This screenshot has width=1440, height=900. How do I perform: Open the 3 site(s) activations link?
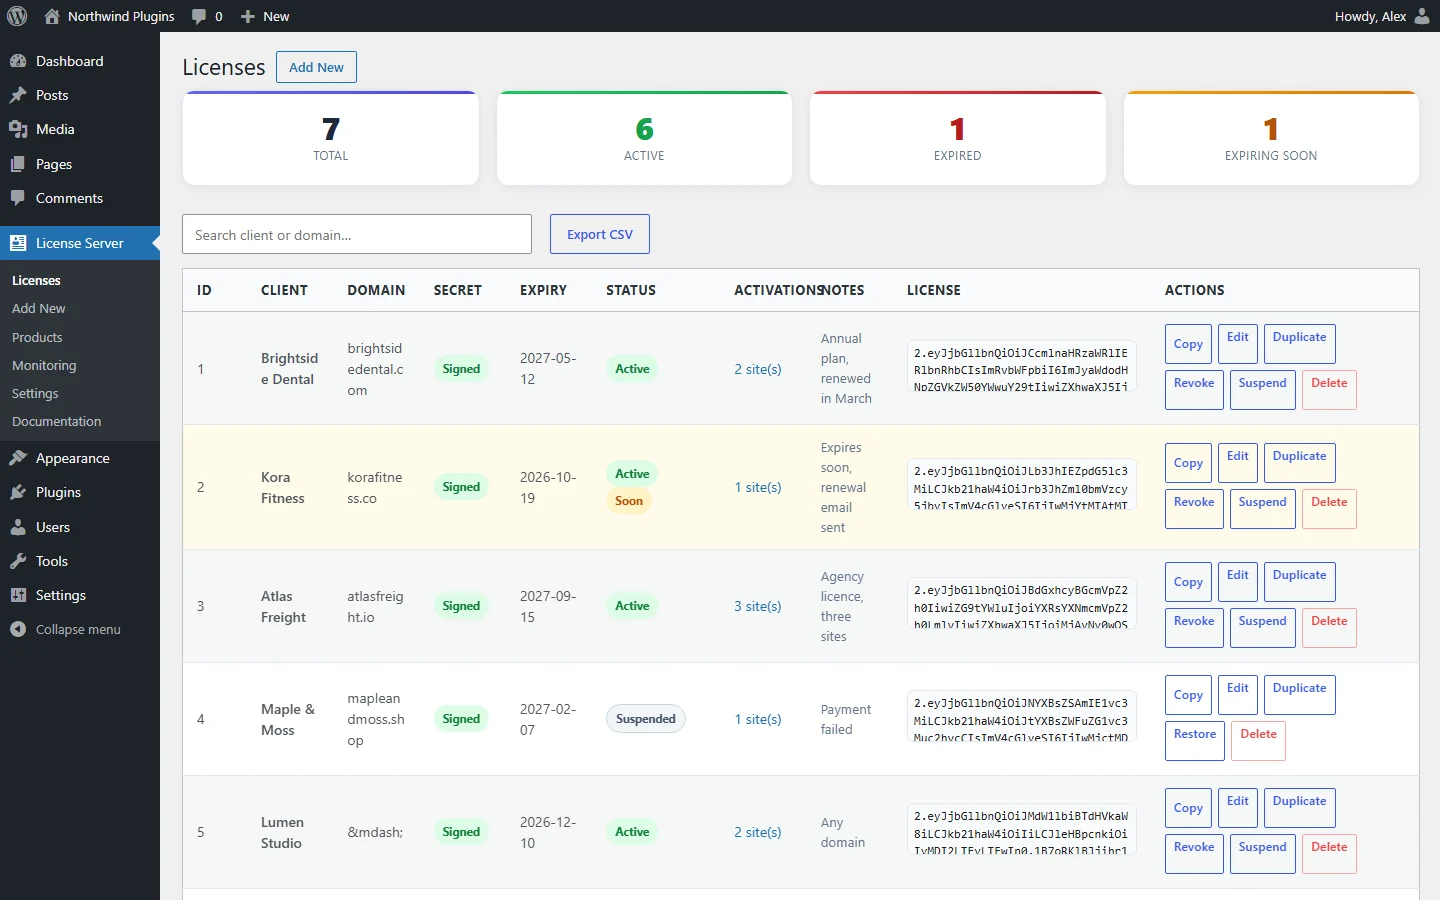pyautogui.click(x=758, y=606)
